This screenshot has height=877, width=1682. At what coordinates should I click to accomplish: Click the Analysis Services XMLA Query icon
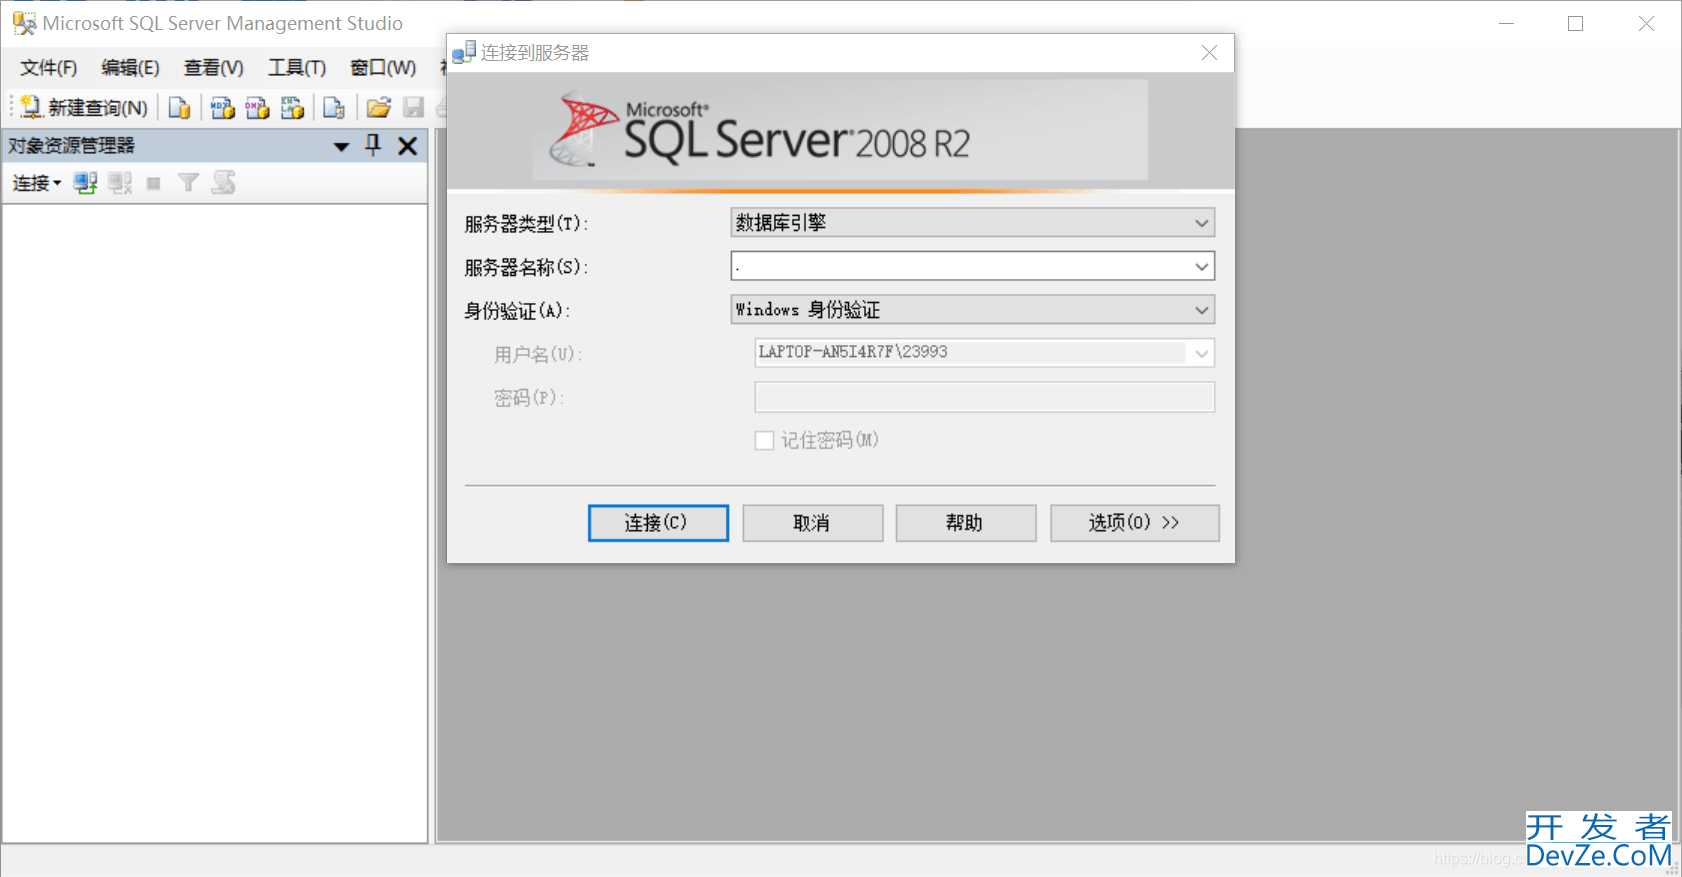tap(292, 107)
